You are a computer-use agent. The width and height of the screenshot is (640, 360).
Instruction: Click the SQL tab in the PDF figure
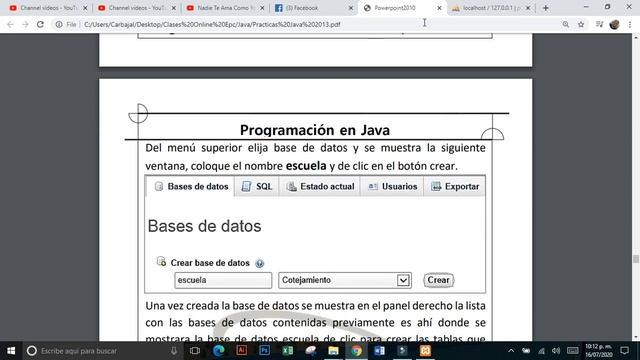click(256, 187)
